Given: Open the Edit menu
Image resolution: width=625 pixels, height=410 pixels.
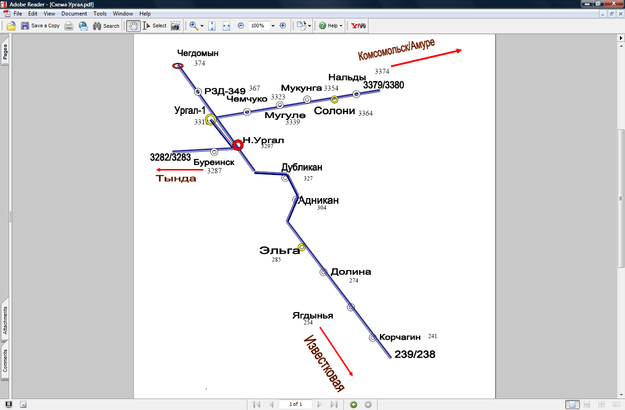Looking at the screenshot, I should pyautogui.click(x=33, y=14).
